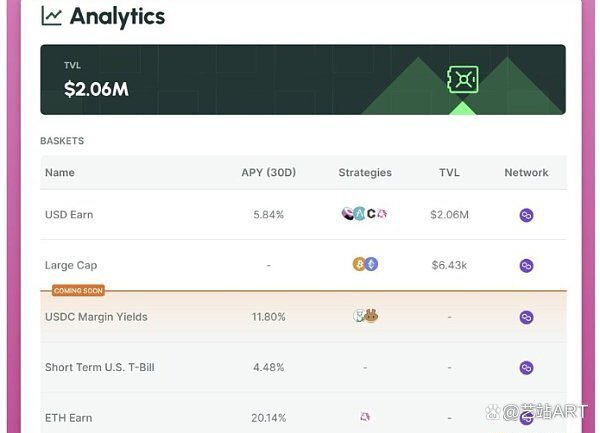Click the Coming Soon badge

[77, 291]
